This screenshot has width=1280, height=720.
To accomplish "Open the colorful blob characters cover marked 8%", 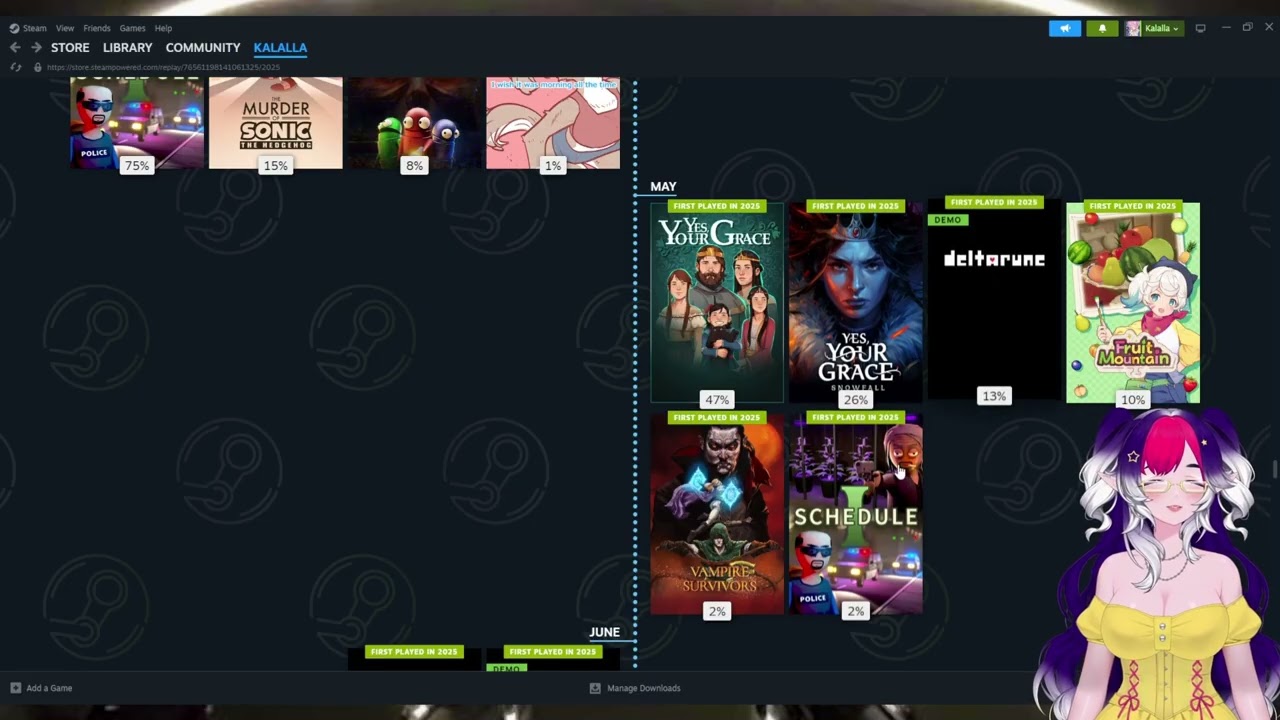I will coord(414,123).
